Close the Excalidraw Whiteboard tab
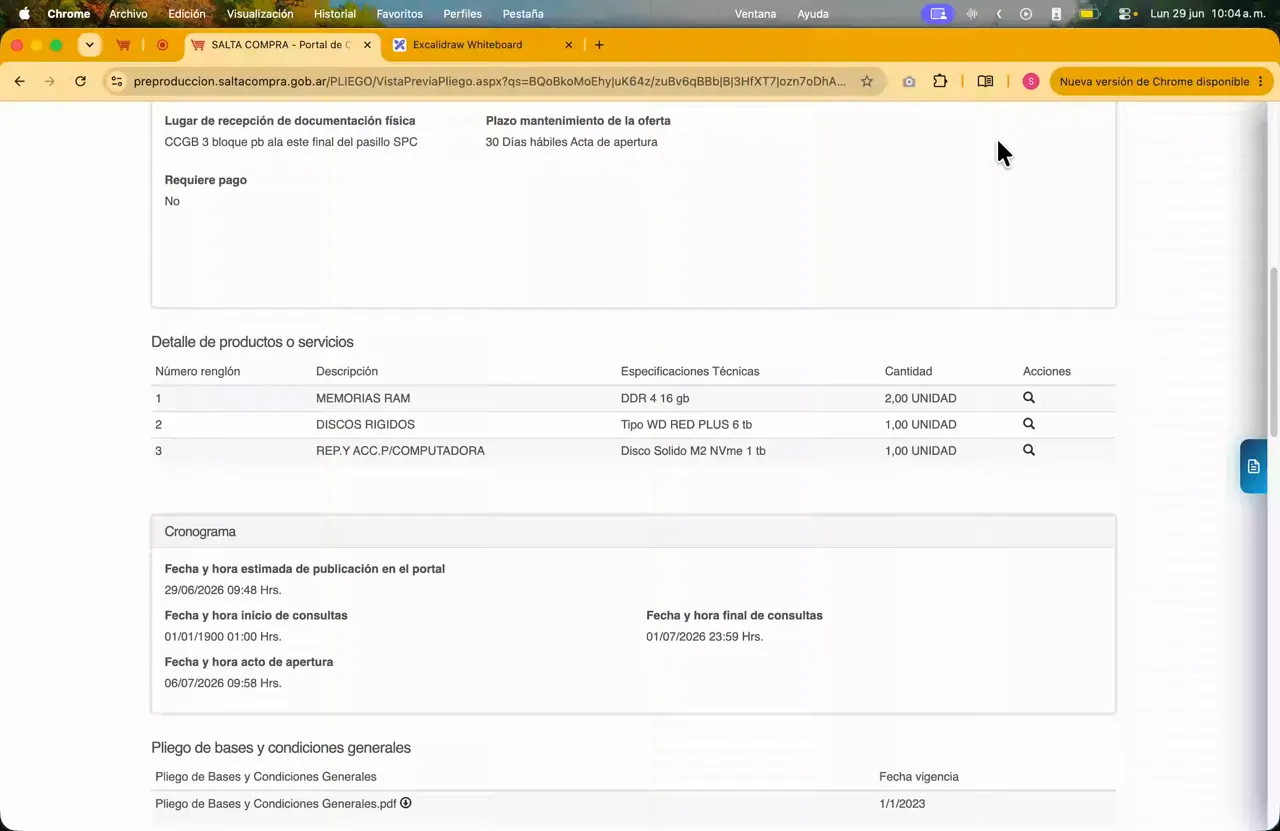Viewport: 1280px width, 831px height. [x=569, y=45]
